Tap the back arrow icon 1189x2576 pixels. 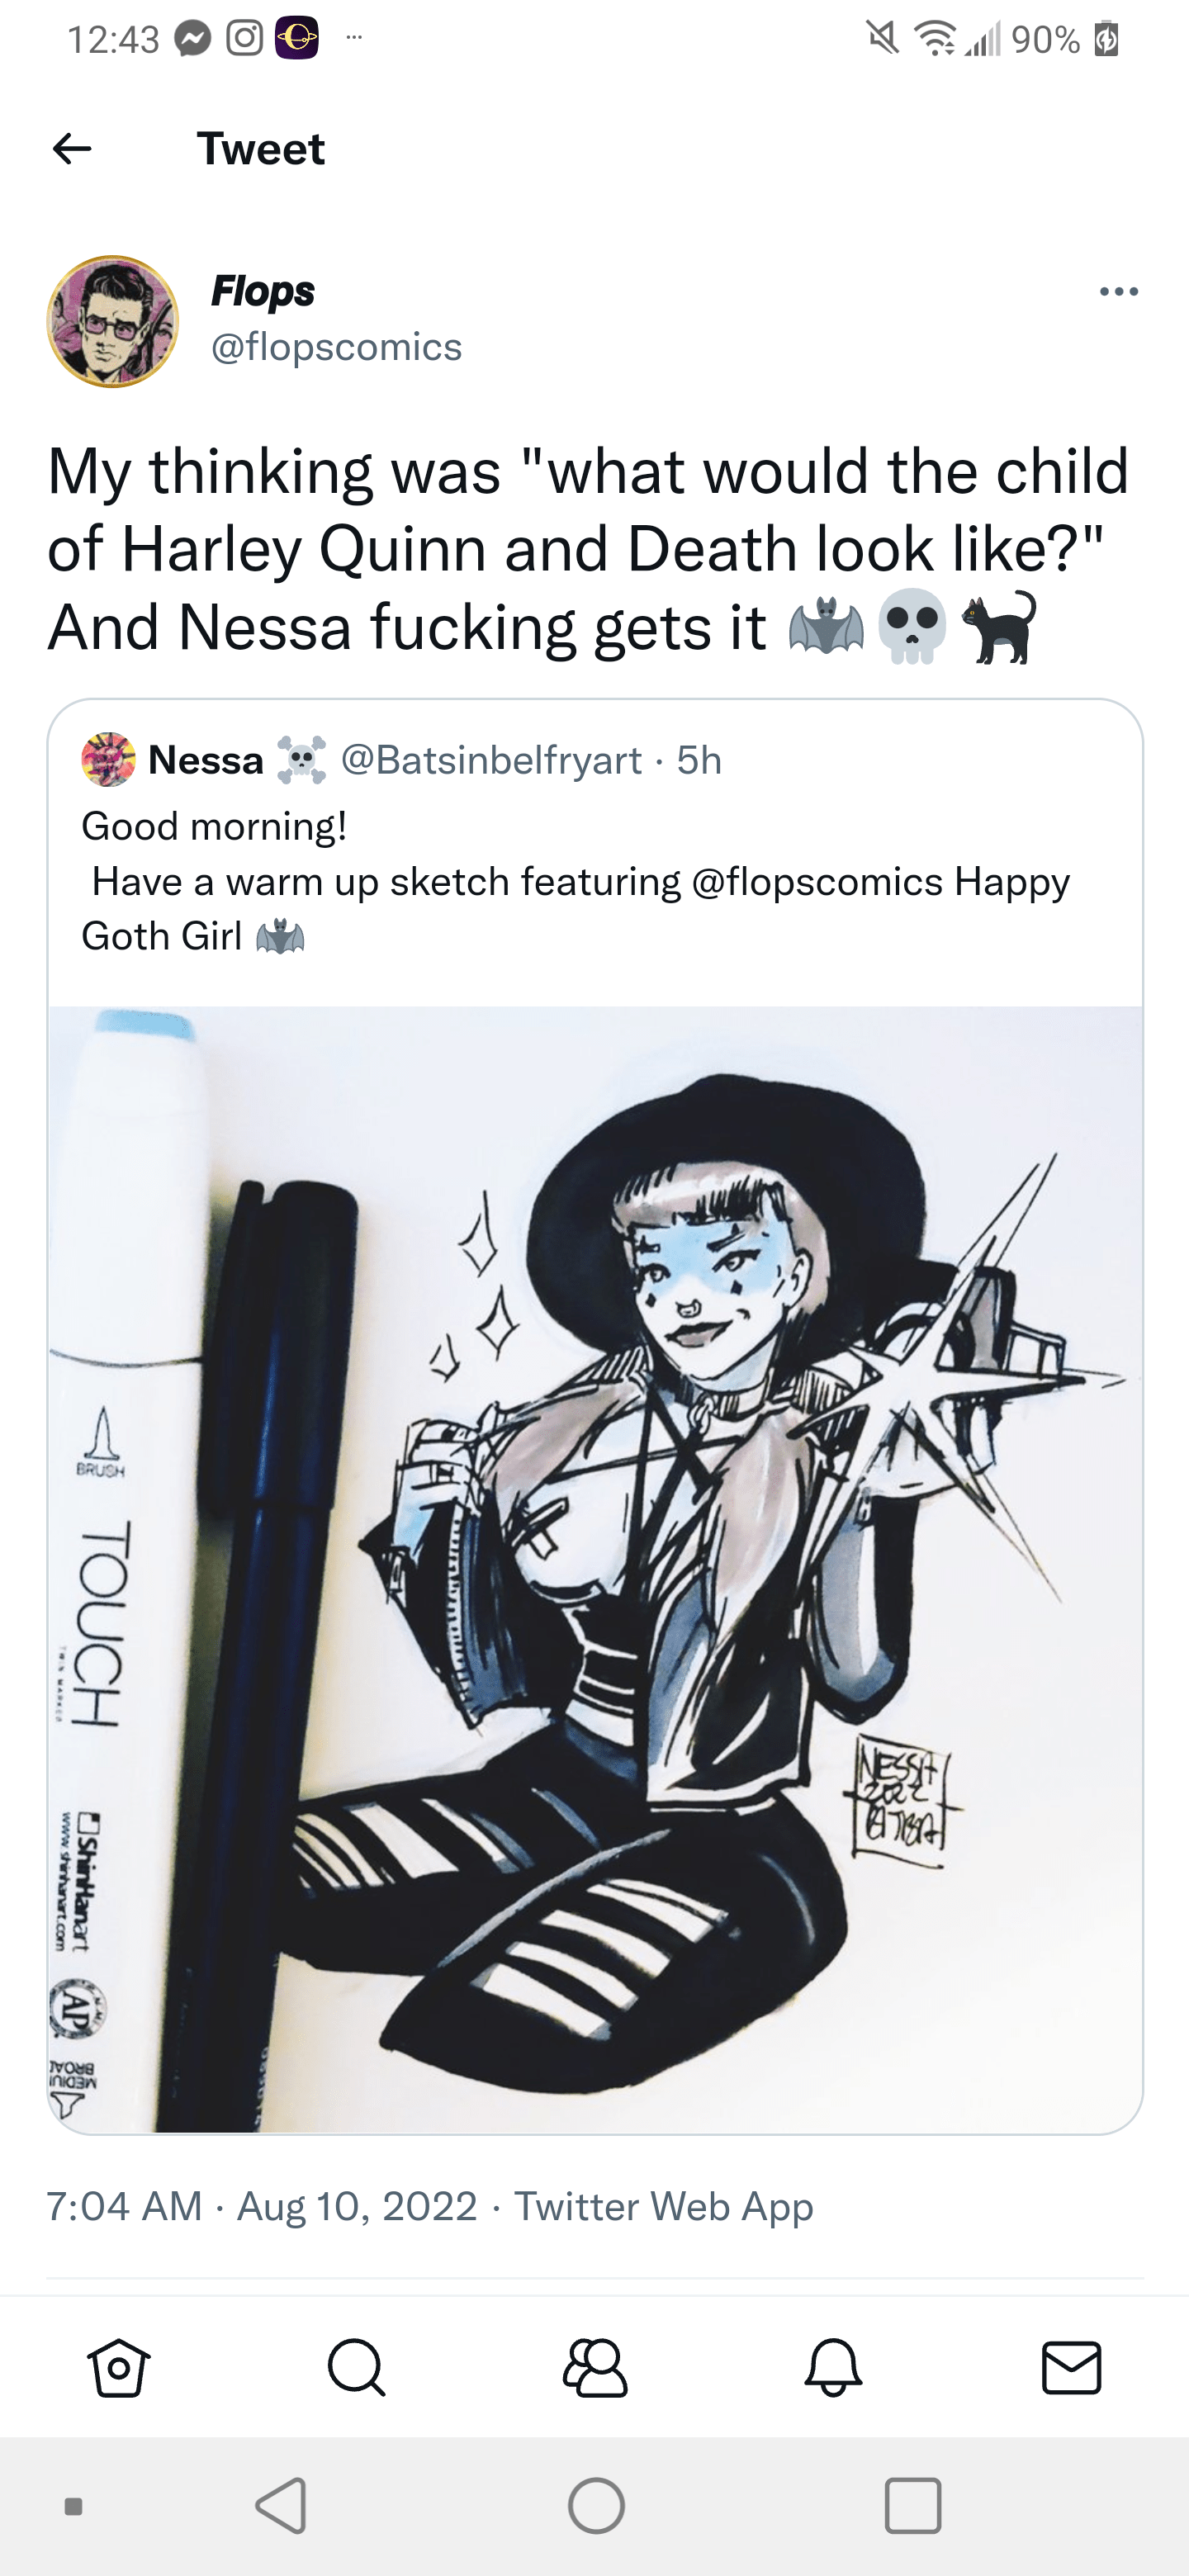72,149
